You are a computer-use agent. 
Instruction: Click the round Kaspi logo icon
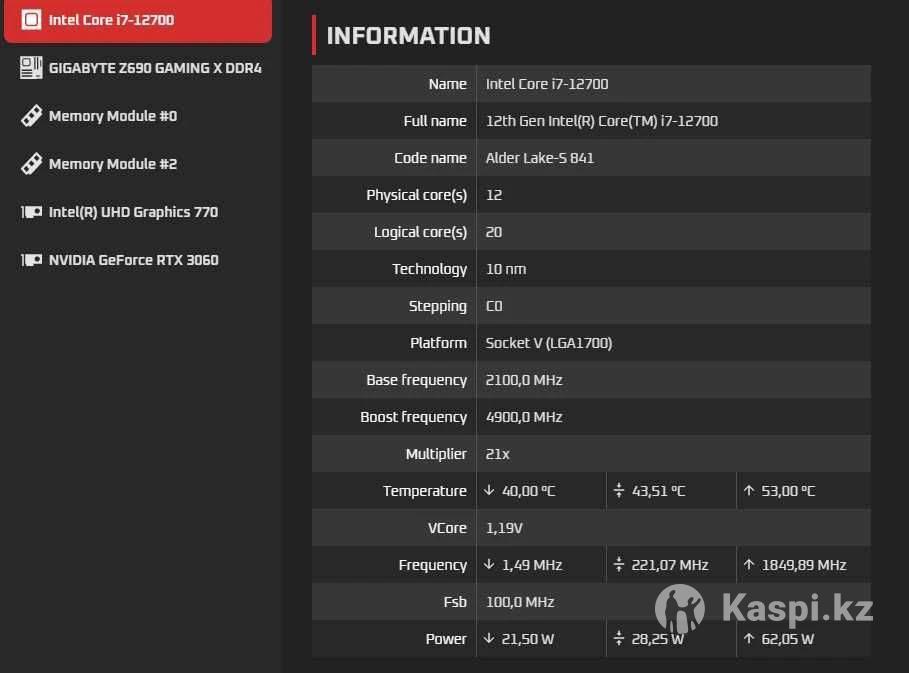click(680, 609)
